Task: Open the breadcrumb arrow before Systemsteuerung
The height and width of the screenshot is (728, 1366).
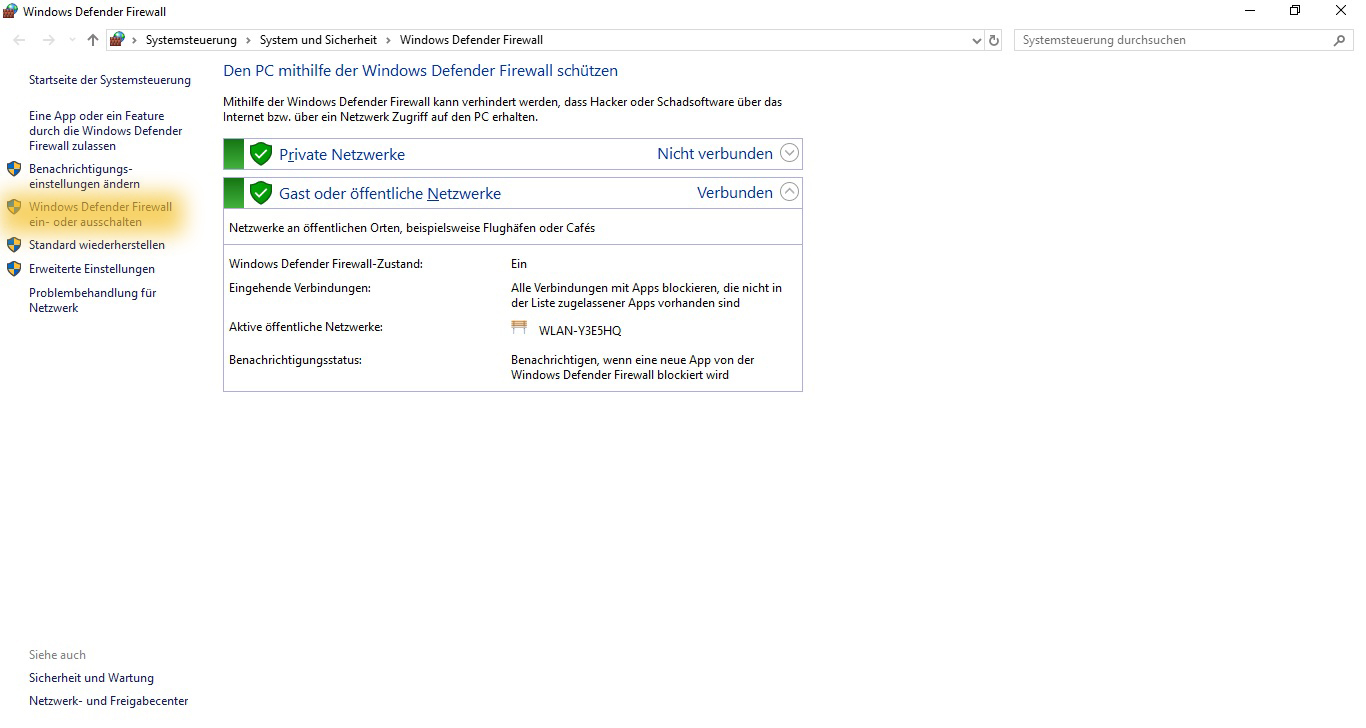Action: pos(135,40)
